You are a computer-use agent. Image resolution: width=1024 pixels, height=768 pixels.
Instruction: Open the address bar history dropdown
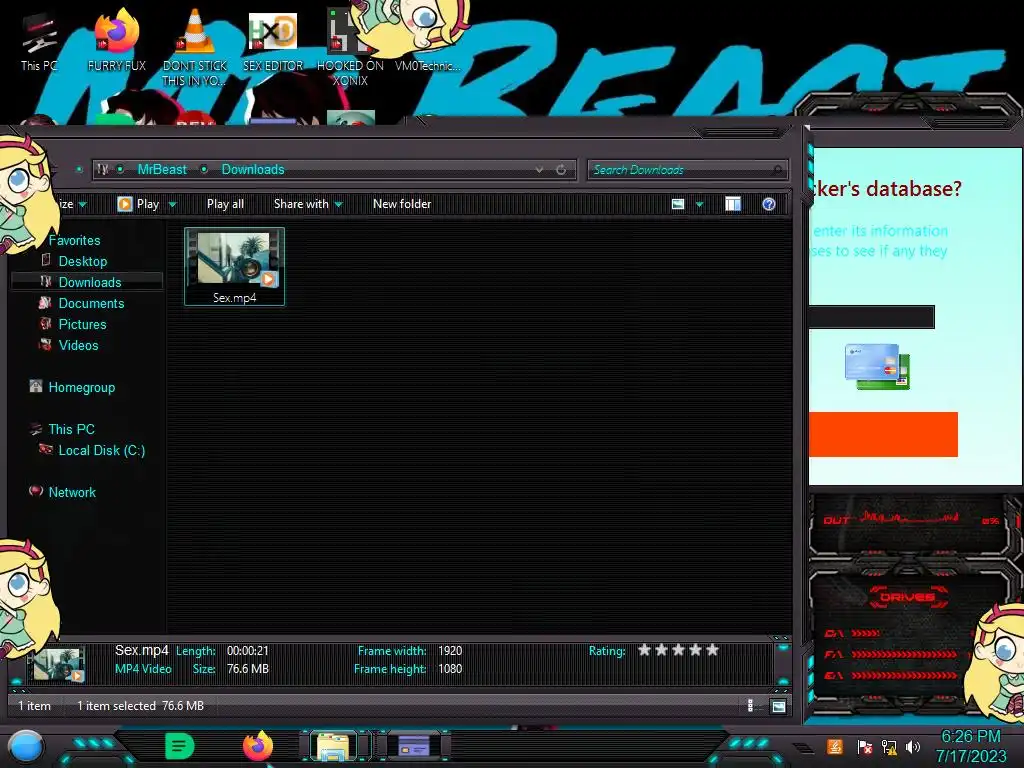coord(539,170)
